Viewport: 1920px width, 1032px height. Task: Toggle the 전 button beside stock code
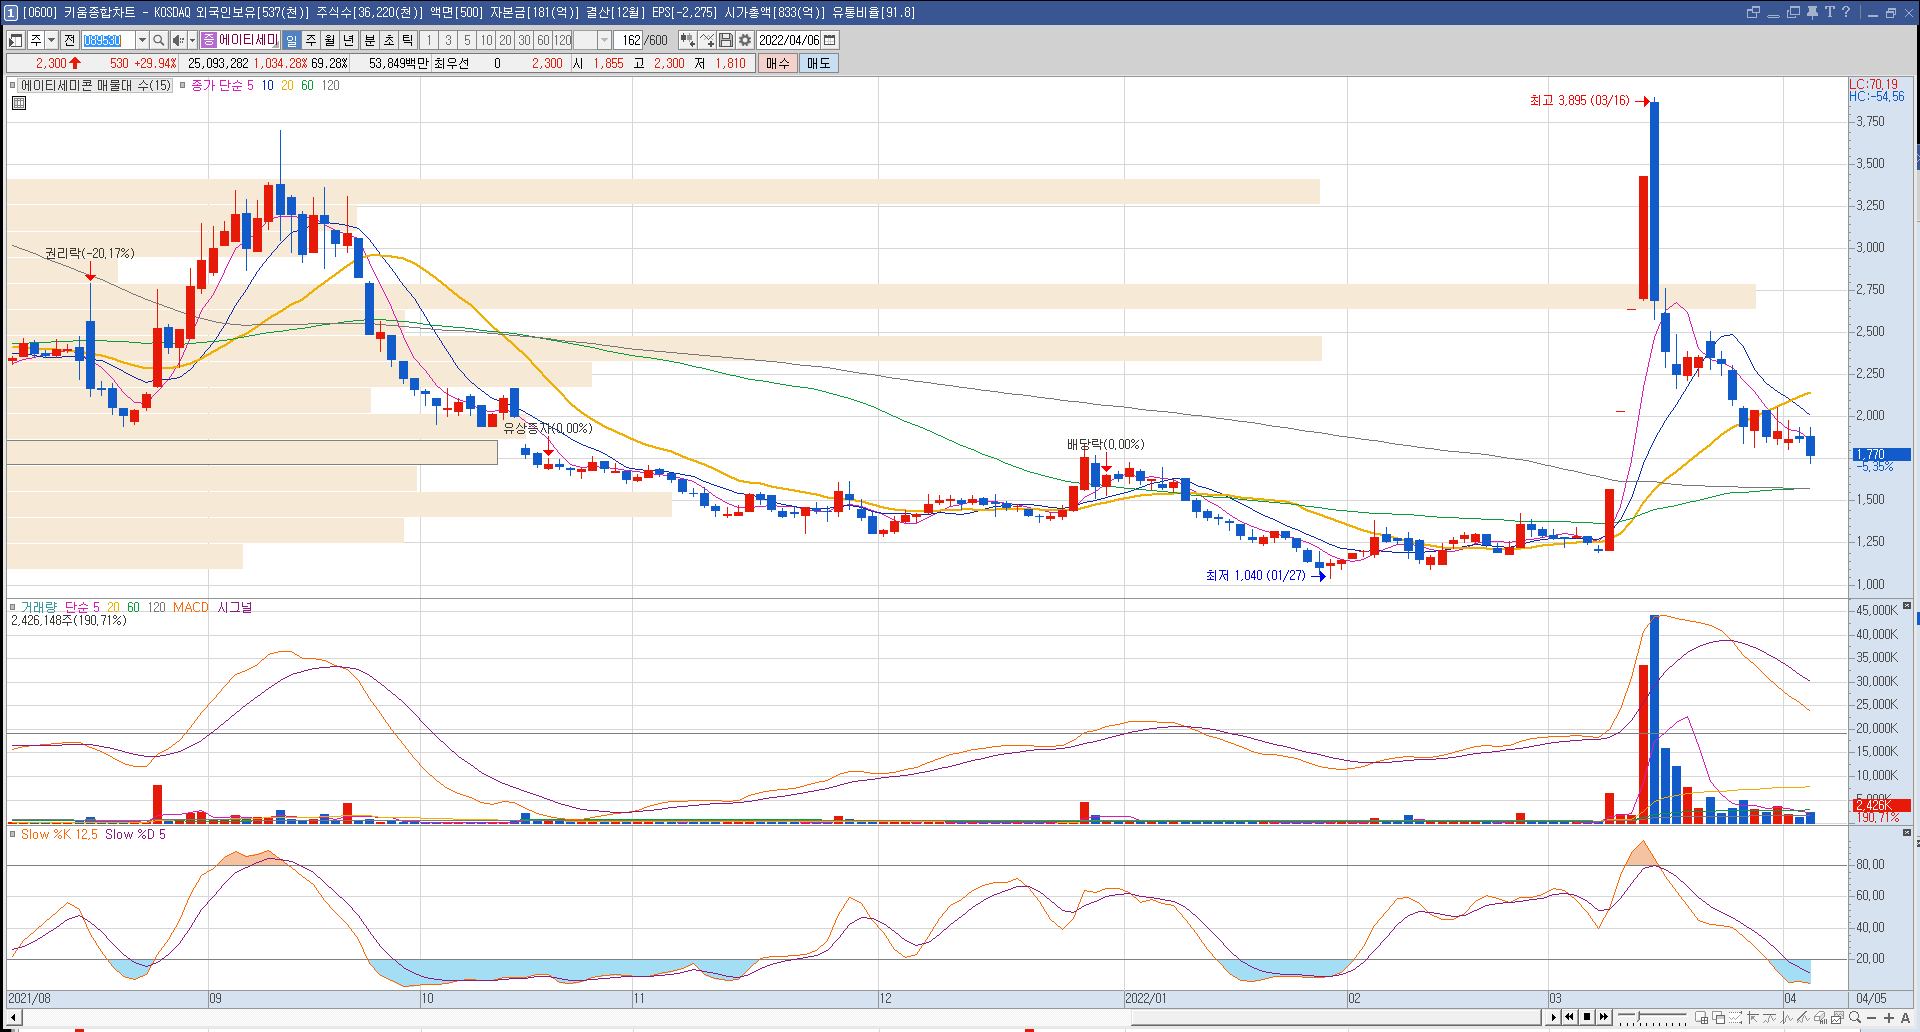tap(69, 40)
